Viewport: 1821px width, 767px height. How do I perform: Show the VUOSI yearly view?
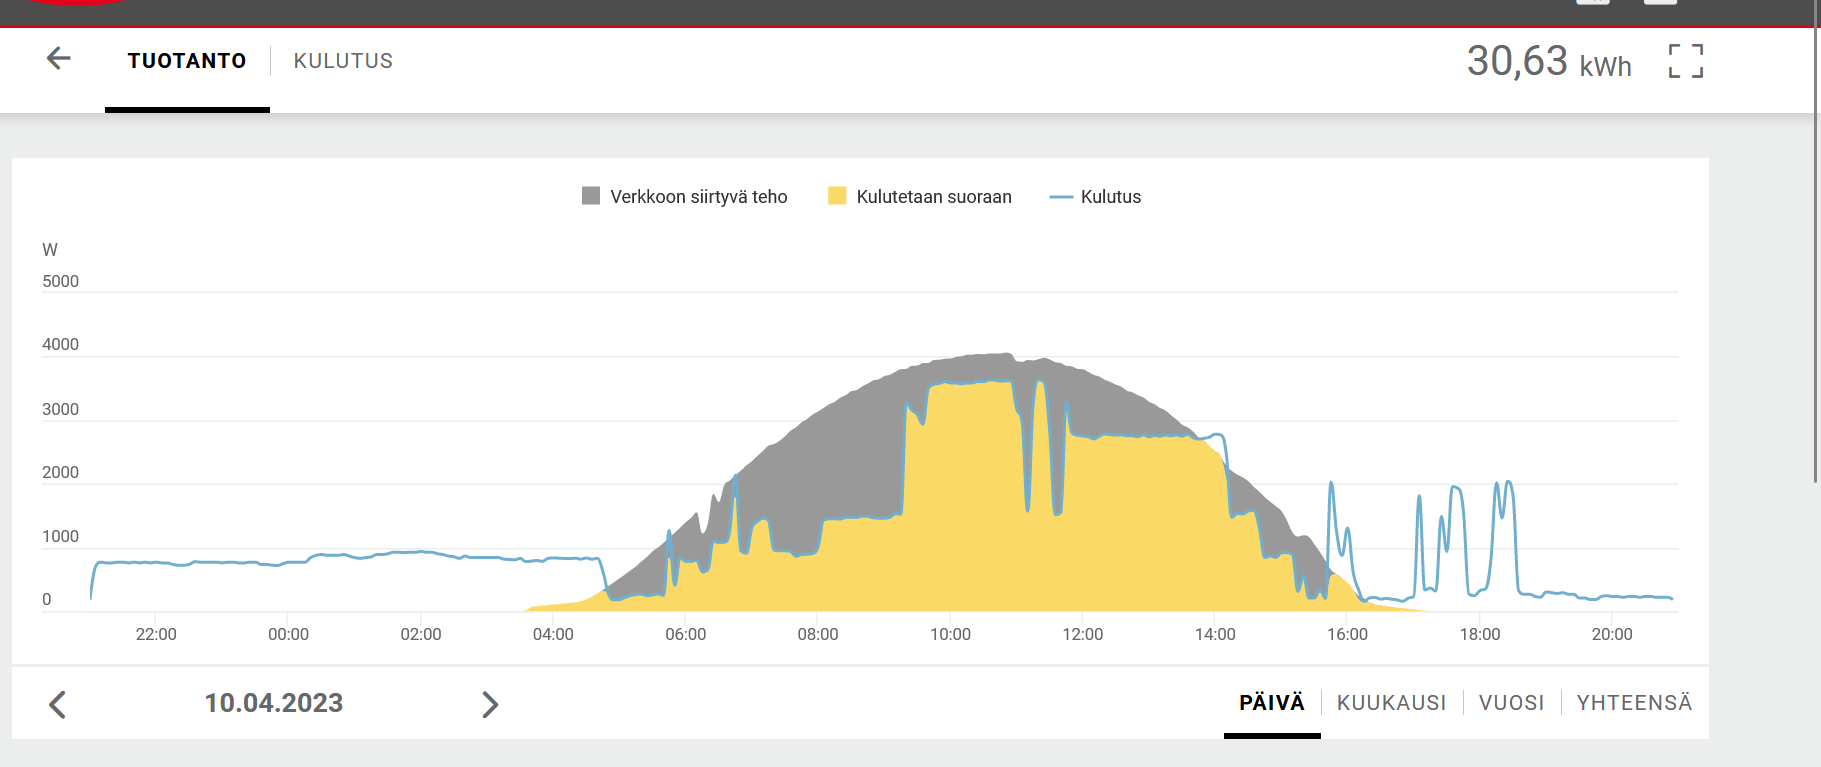1511,703
